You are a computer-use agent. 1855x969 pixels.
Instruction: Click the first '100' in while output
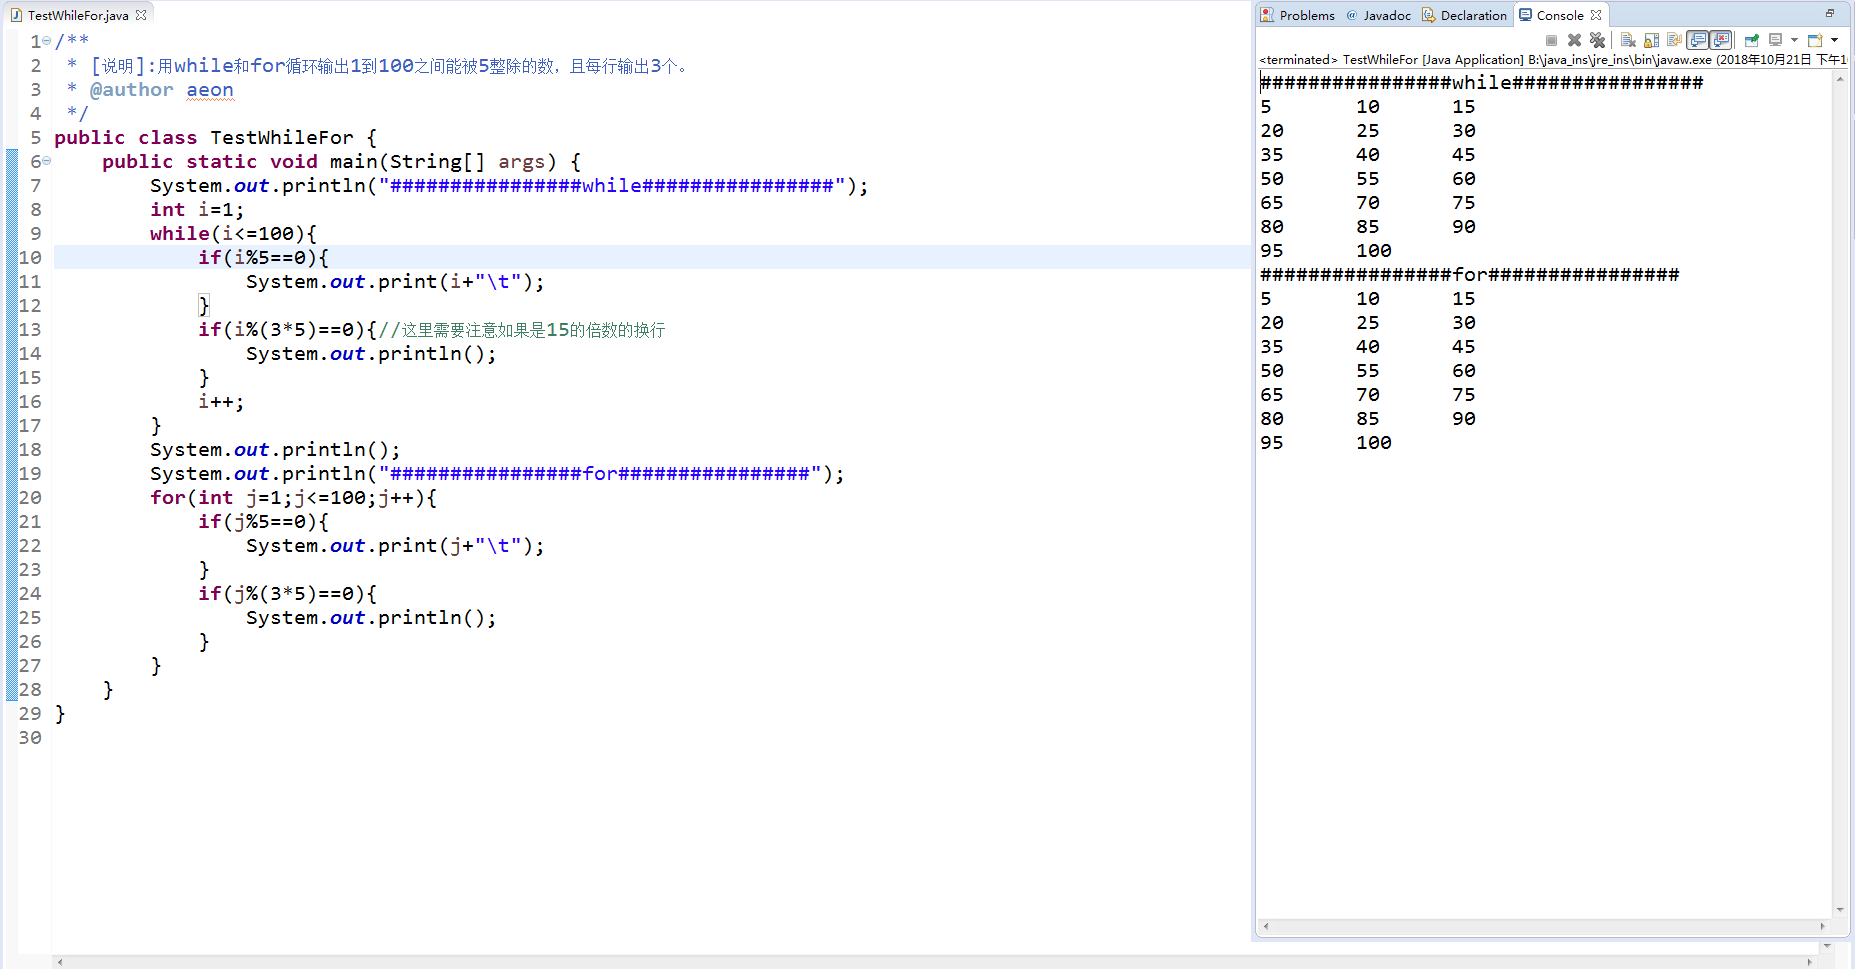(x=1374, y=250)
